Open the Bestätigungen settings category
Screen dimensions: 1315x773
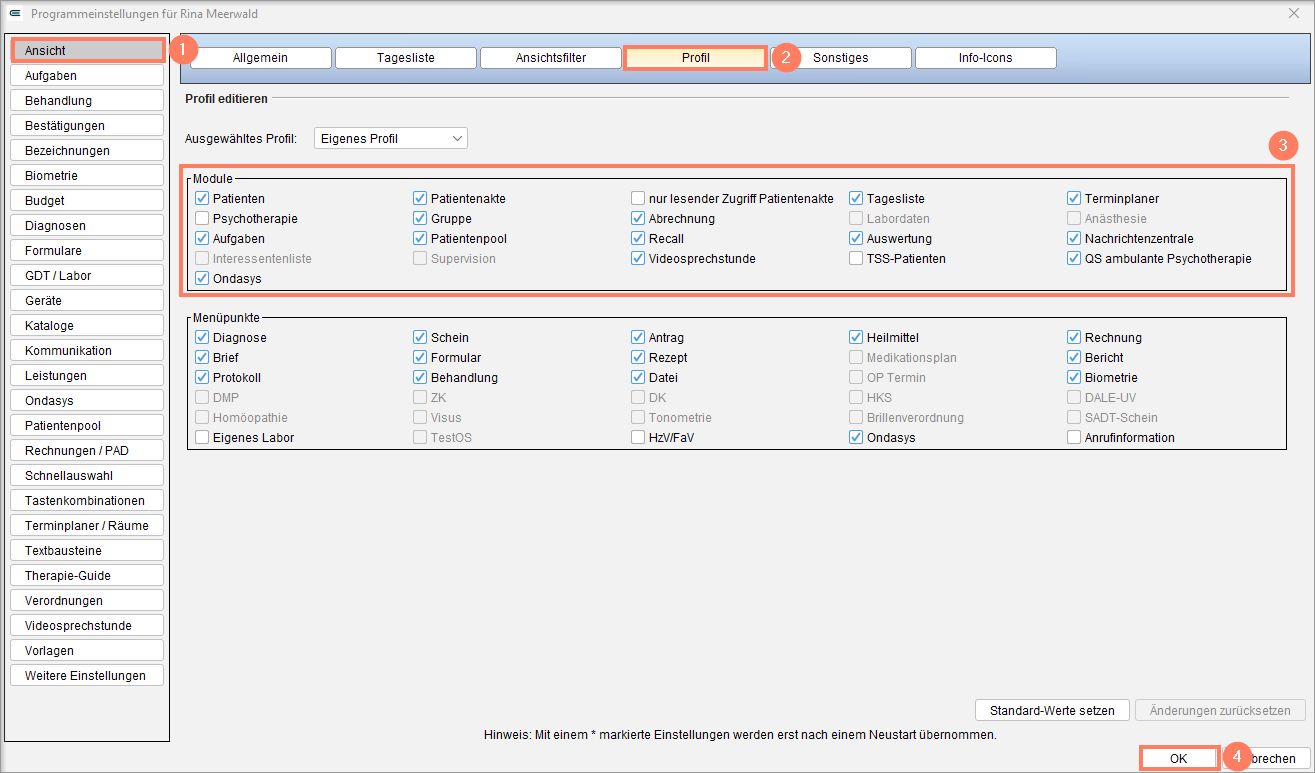pos(87,126)
